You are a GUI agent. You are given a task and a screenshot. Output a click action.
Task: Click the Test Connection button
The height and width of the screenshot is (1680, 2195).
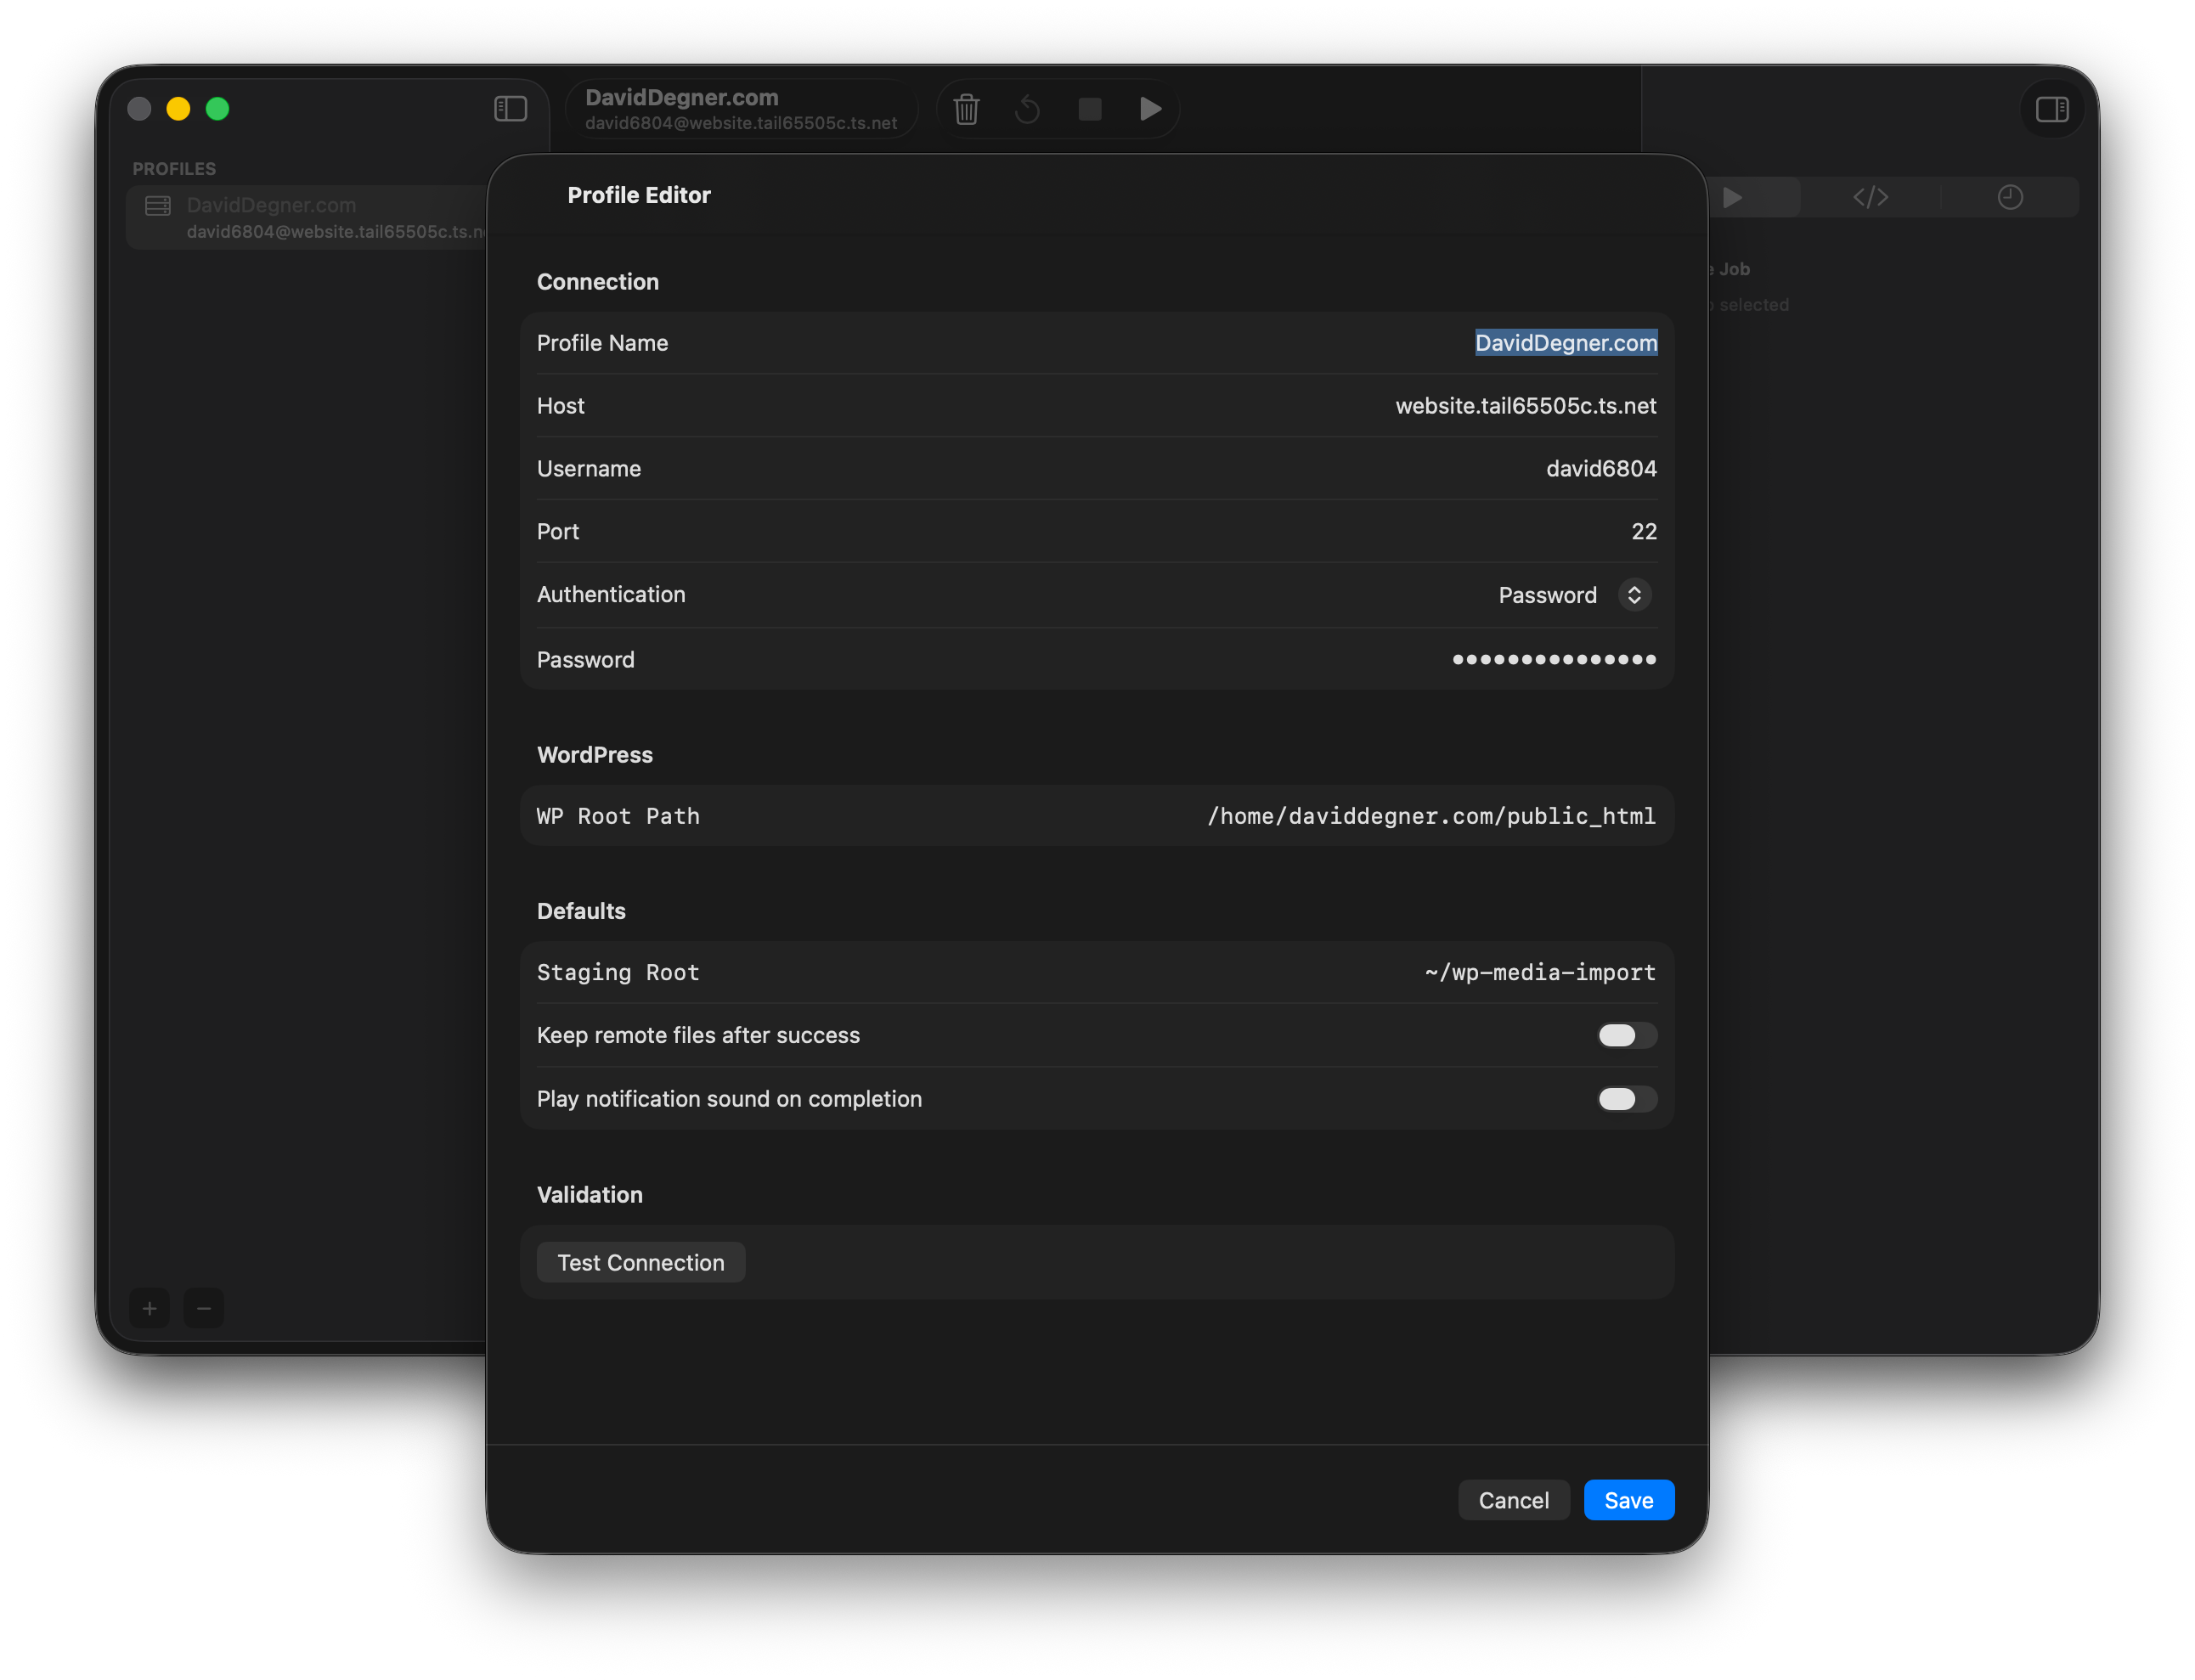[x=641, y=1262]
